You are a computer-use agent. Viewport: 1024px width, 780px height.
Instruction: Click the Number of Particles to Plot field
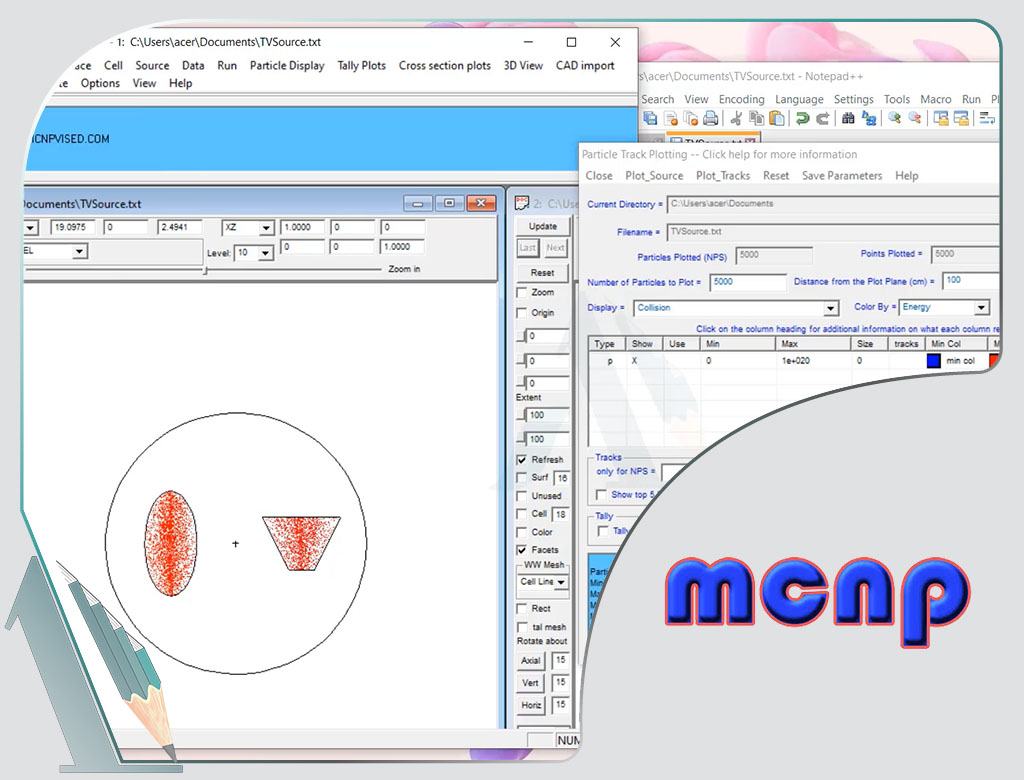click(x=748, y=282)
